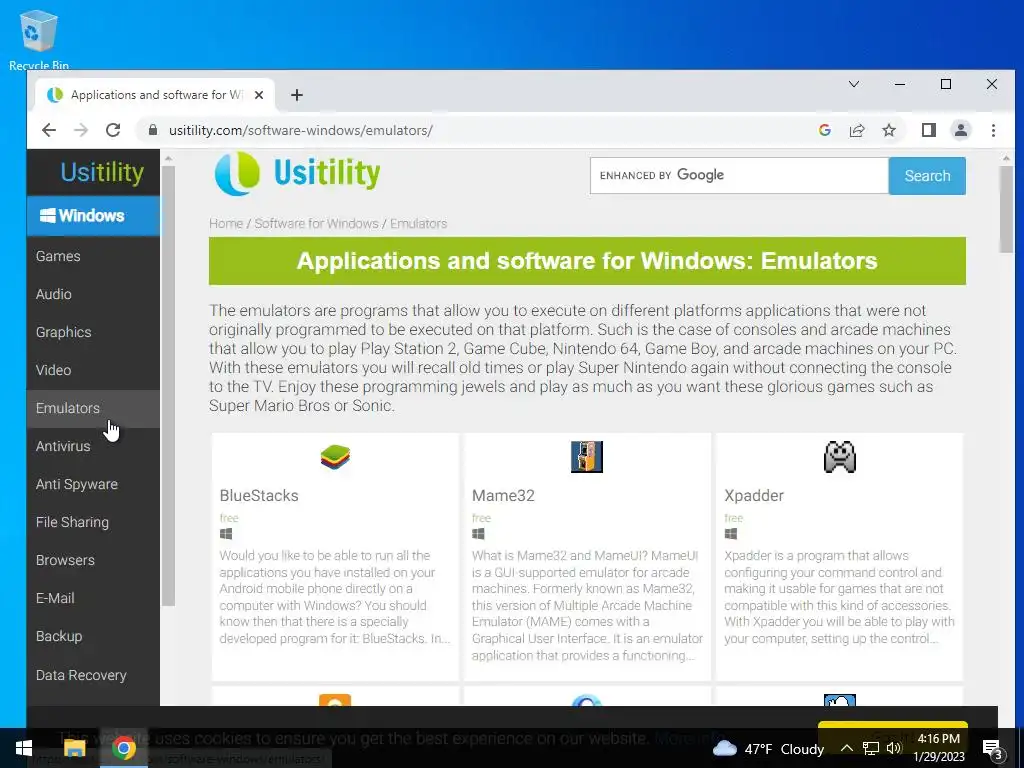The image size is (1024, 768).
Task: Click the BlueStacks app icon
Action: click(335, 457)
